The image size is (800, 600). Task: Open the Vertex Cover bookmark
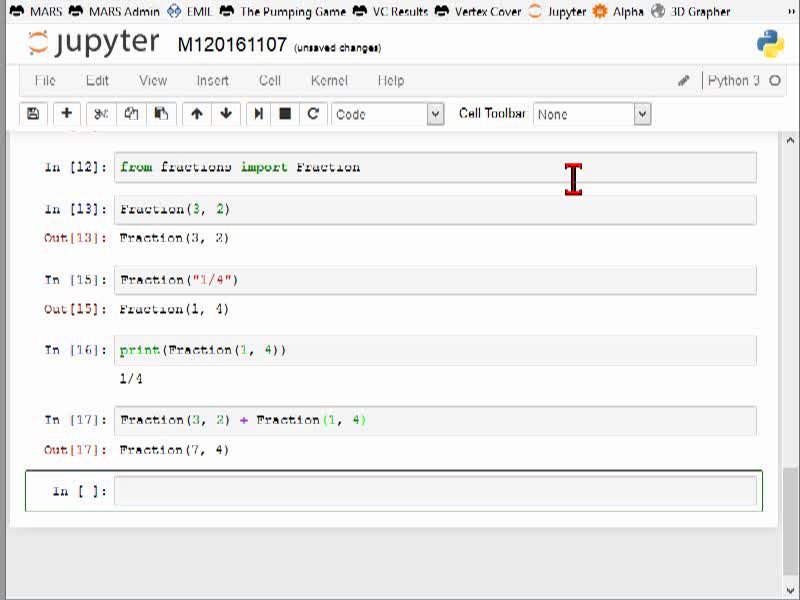pos(478,11)
